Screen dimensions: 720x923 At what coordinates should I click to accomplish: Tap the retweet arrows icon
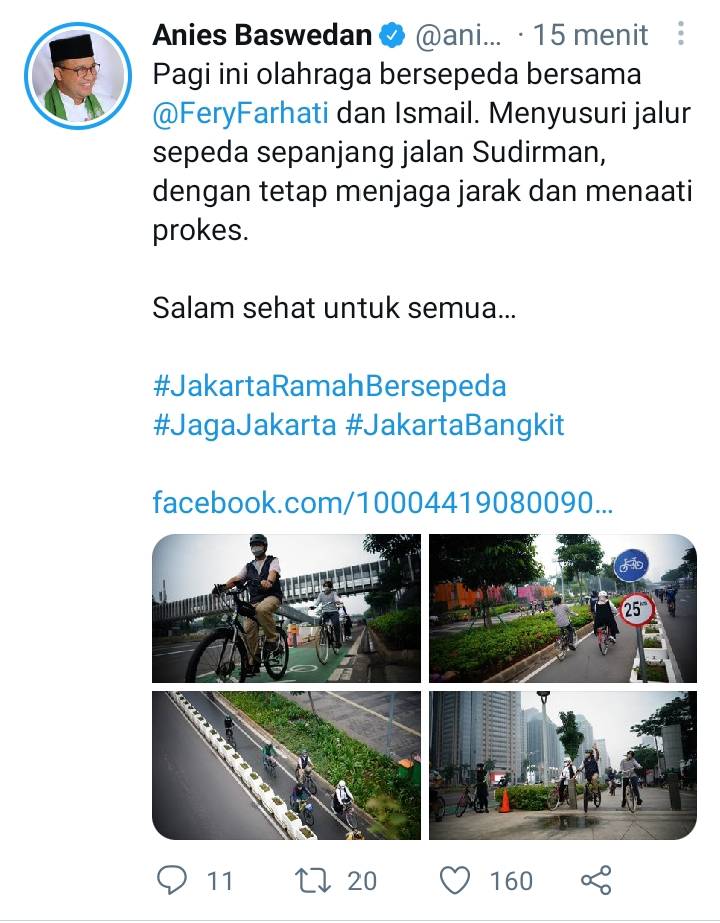point(313,881)
